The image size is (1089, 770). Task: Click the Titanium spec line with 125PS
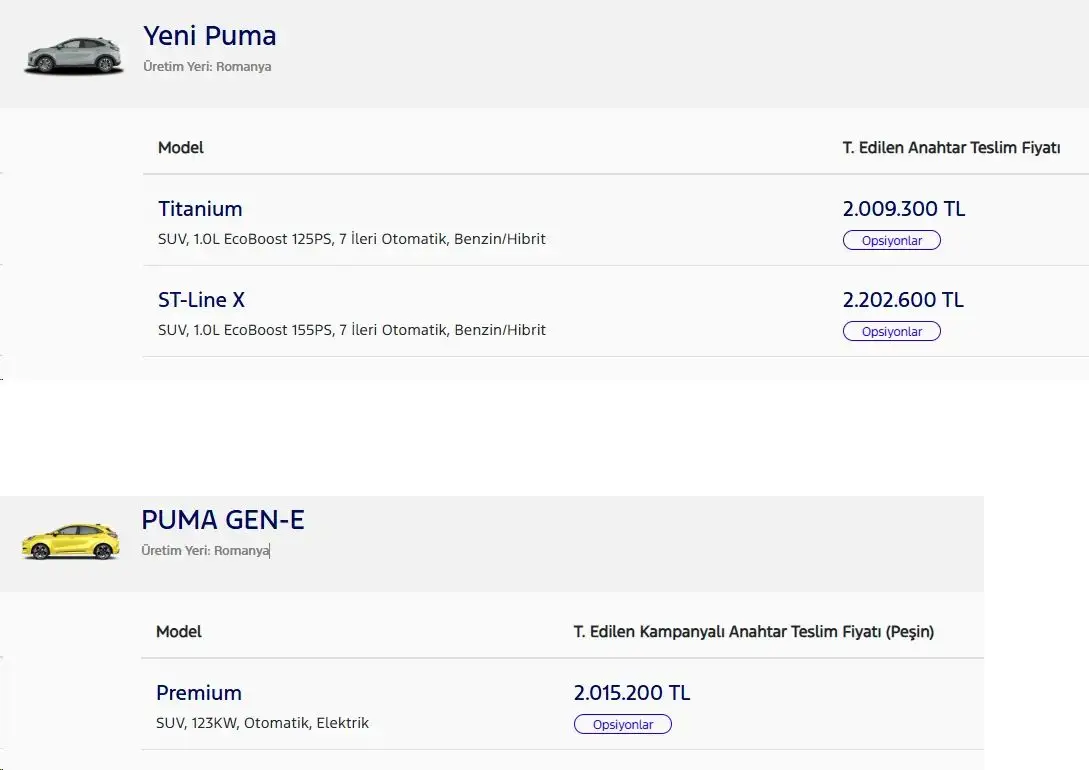[x=351, y=239]
